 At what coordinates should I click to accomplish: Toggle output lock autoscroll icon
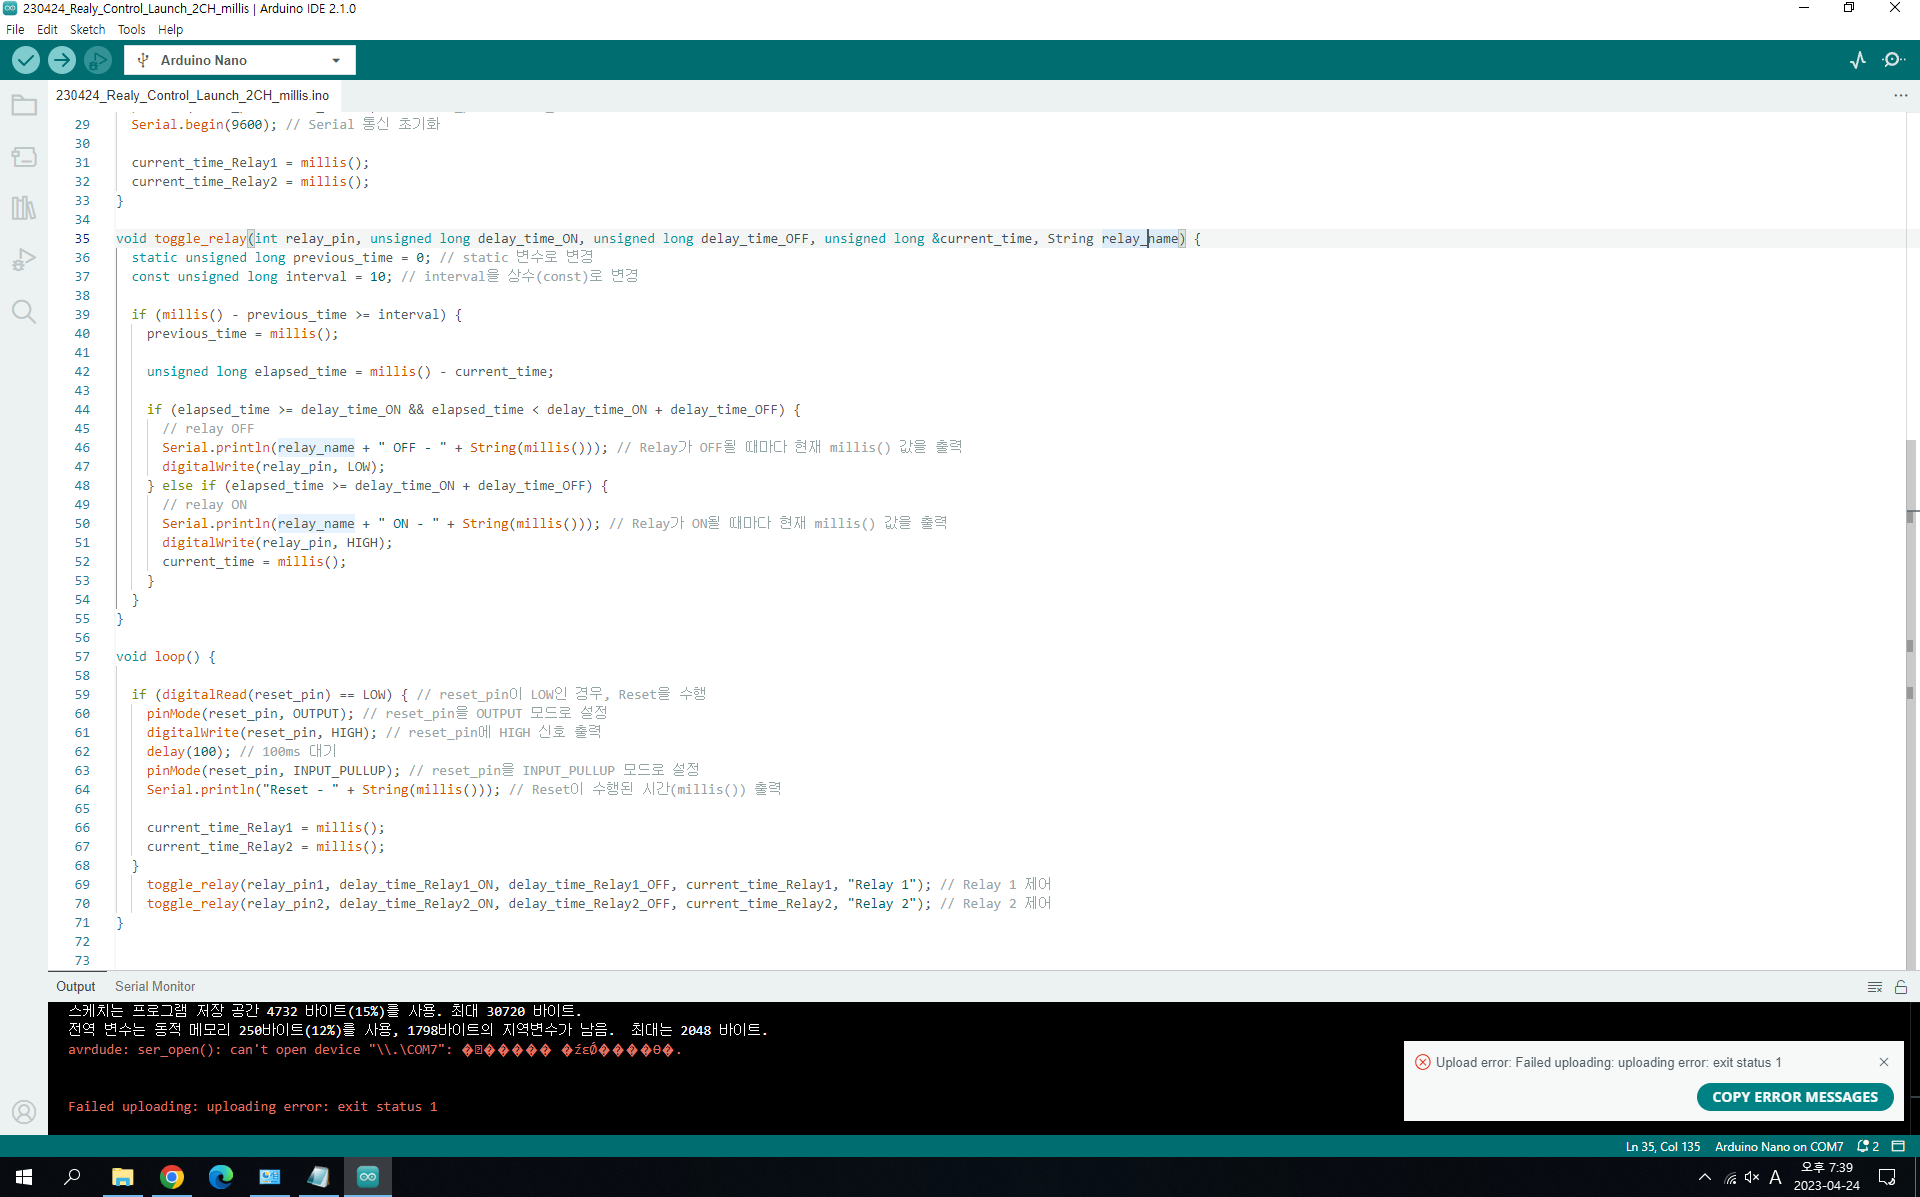click(x=1901, y=987)
